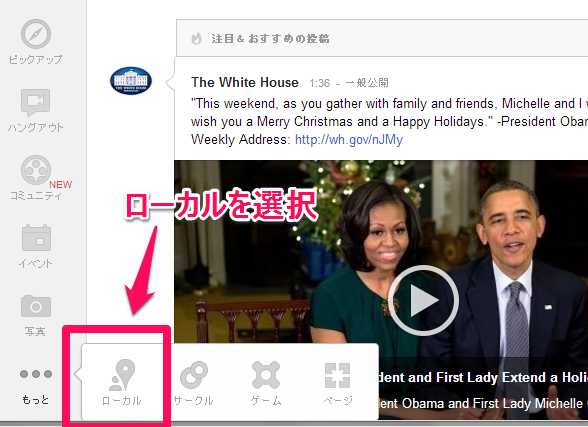Click the White House avatar image

131,81
